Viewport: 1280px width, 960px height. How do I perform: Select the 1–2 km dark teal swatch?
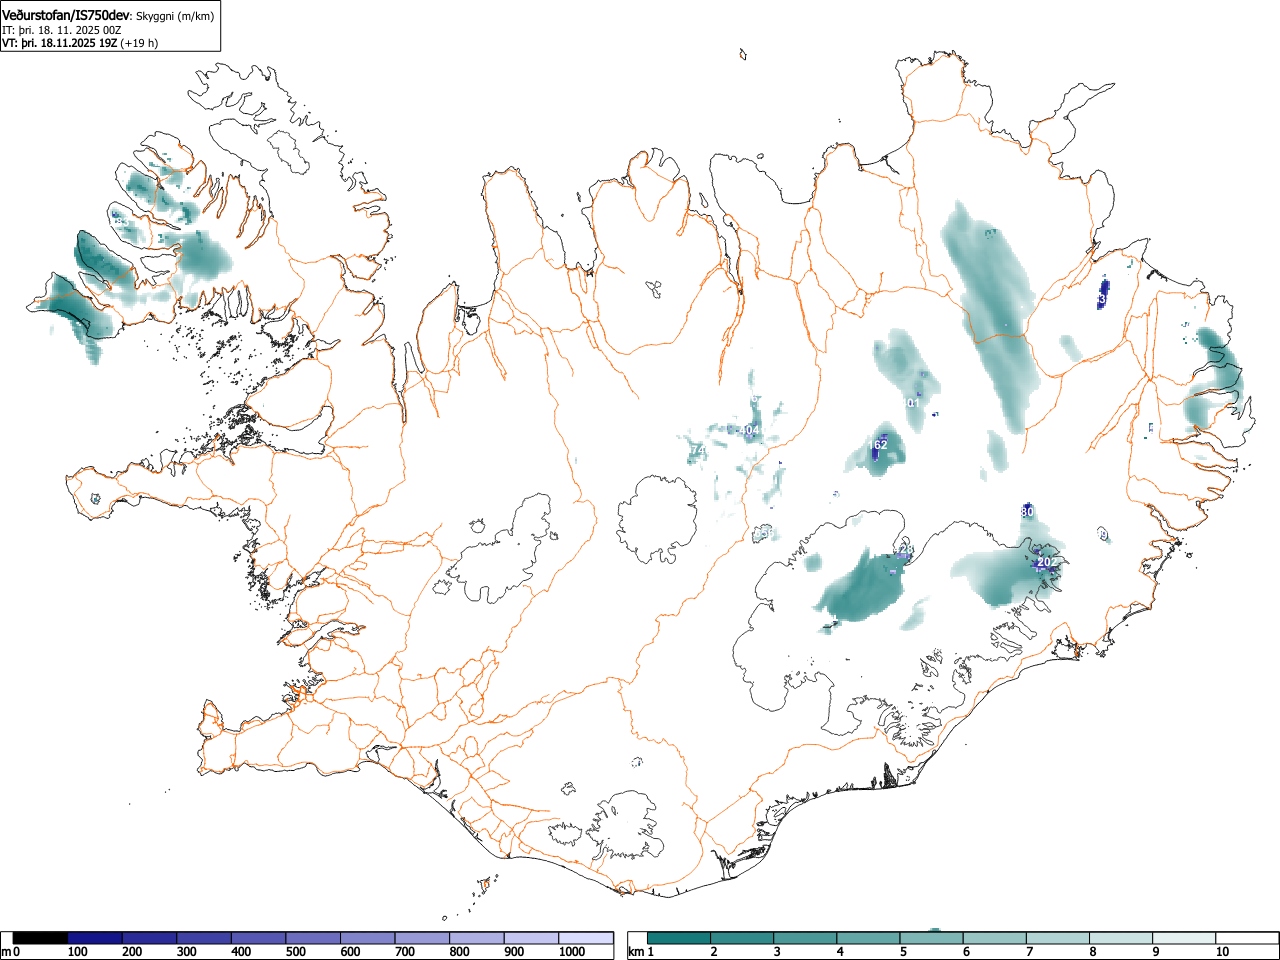[x=680, y=938]
